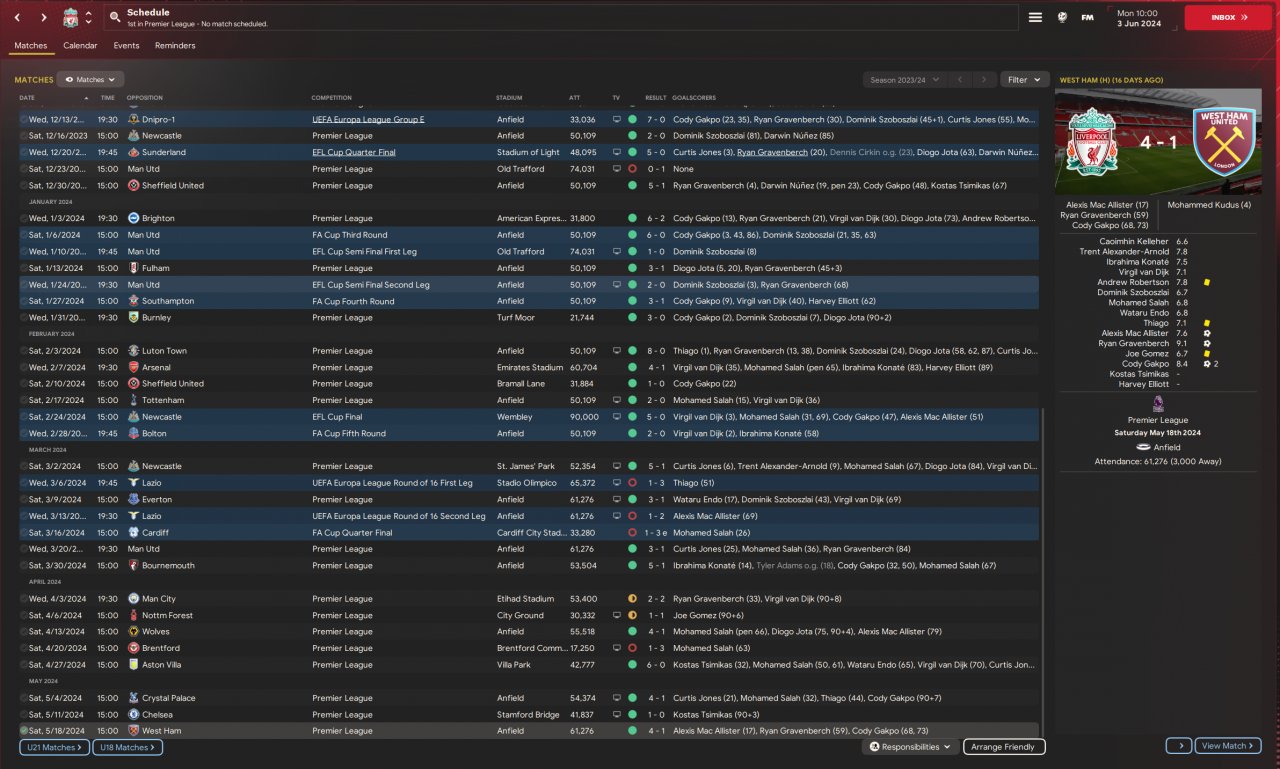
Task: Click "Stadio Olimpico" in the Lazio row
Action: 527,483
